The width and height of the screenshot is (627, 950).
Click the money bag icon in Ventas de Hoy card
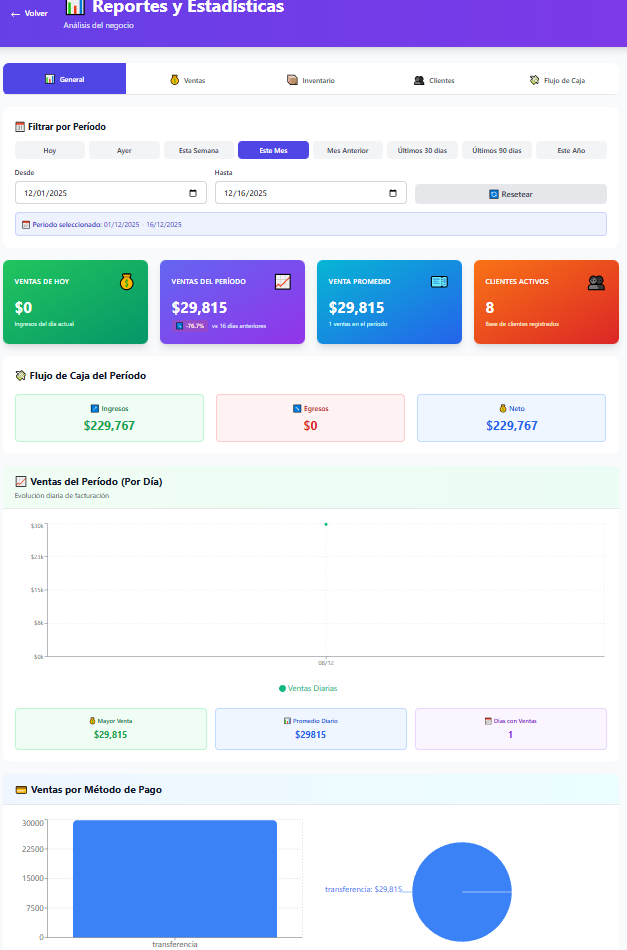click(126, 282)
